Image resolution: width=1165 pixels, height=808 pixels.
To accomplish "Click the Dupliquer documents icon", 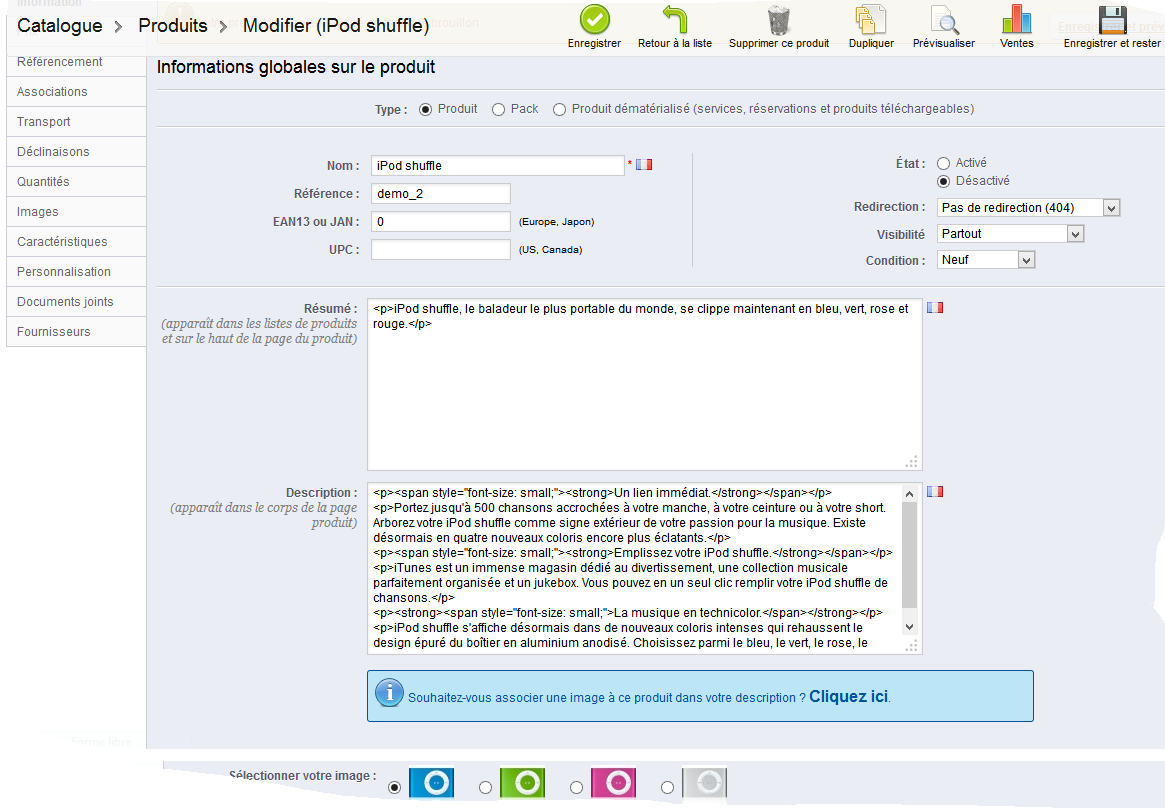I will pos(871,20).
